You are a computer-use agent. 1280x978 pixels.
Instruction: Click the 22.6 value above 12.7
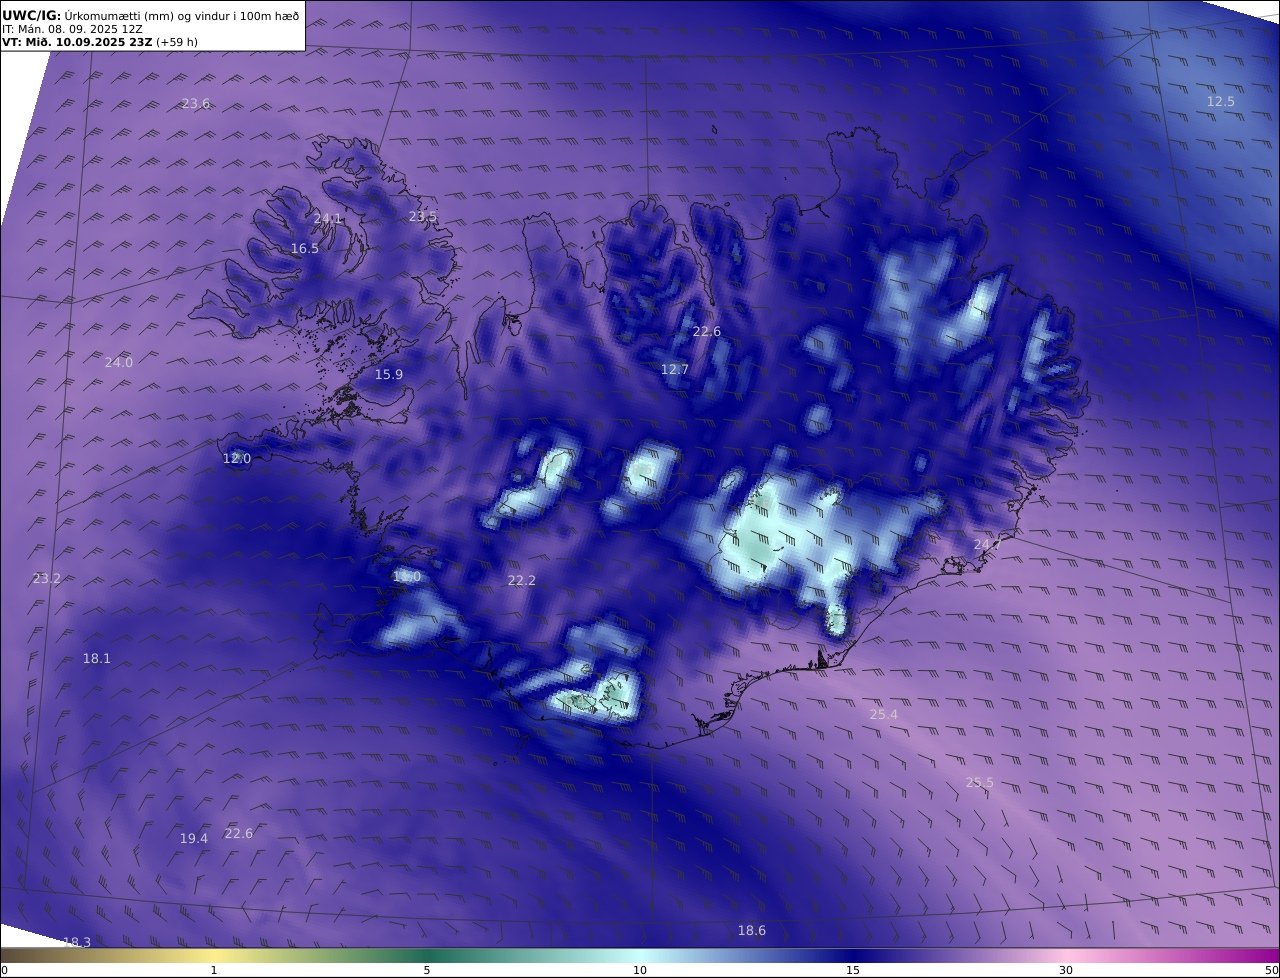click(x=707, y=332)
